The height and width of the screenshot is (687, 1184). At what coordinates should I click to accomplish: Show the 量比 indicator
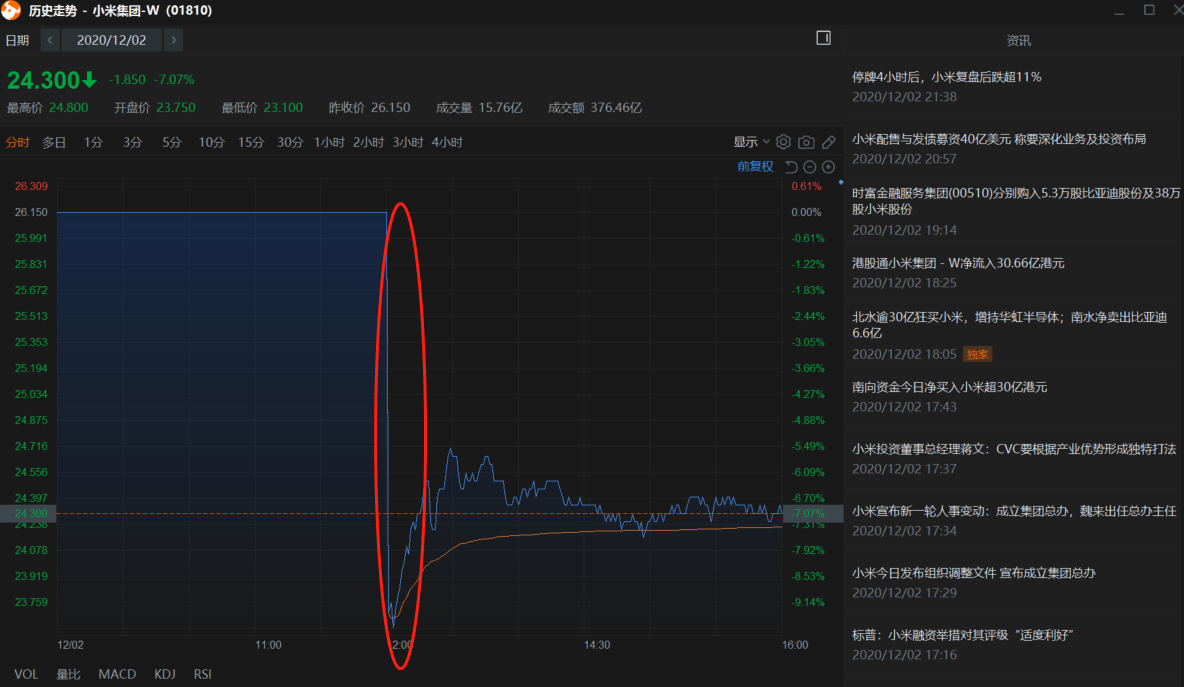coord(68,674)
